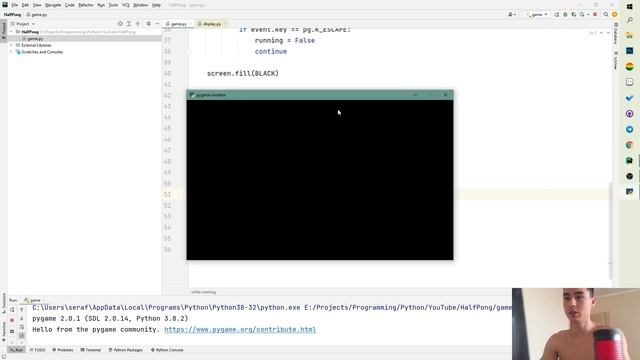The height and width of the screenshot is (360, 640).
Task: Switch to the display.py editor tab
Action: [x=211, y=24]
